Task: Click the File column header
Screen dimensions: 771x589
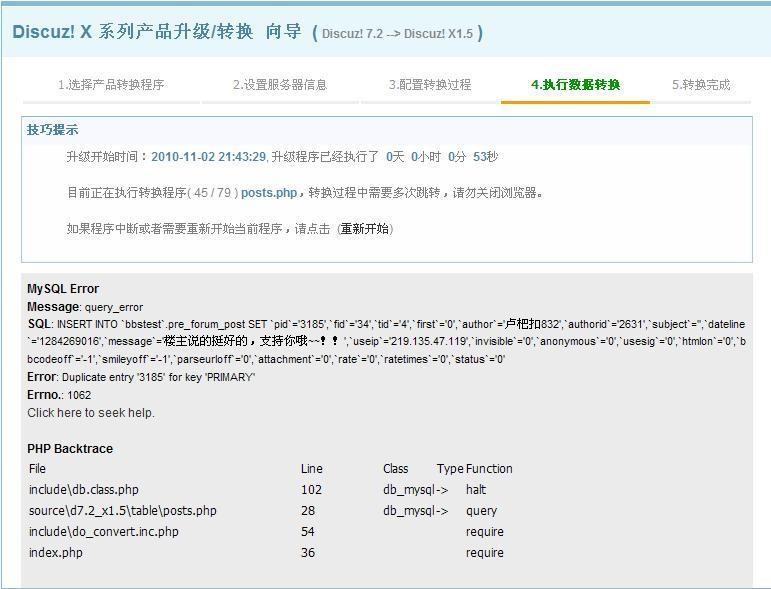Action: (x=37, y=469)
